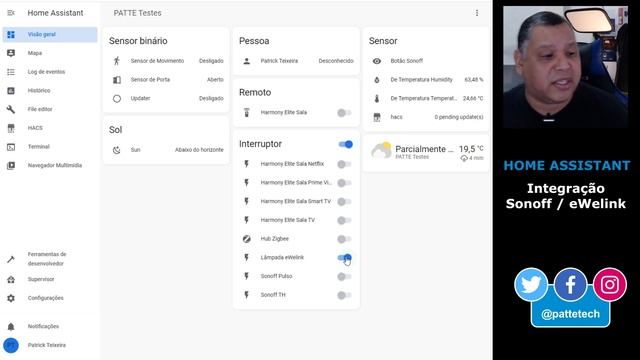This screenshot has height=360, width=640.
Task: Click the Sonoff TH flash icon
Action: (x=247, y=295)
